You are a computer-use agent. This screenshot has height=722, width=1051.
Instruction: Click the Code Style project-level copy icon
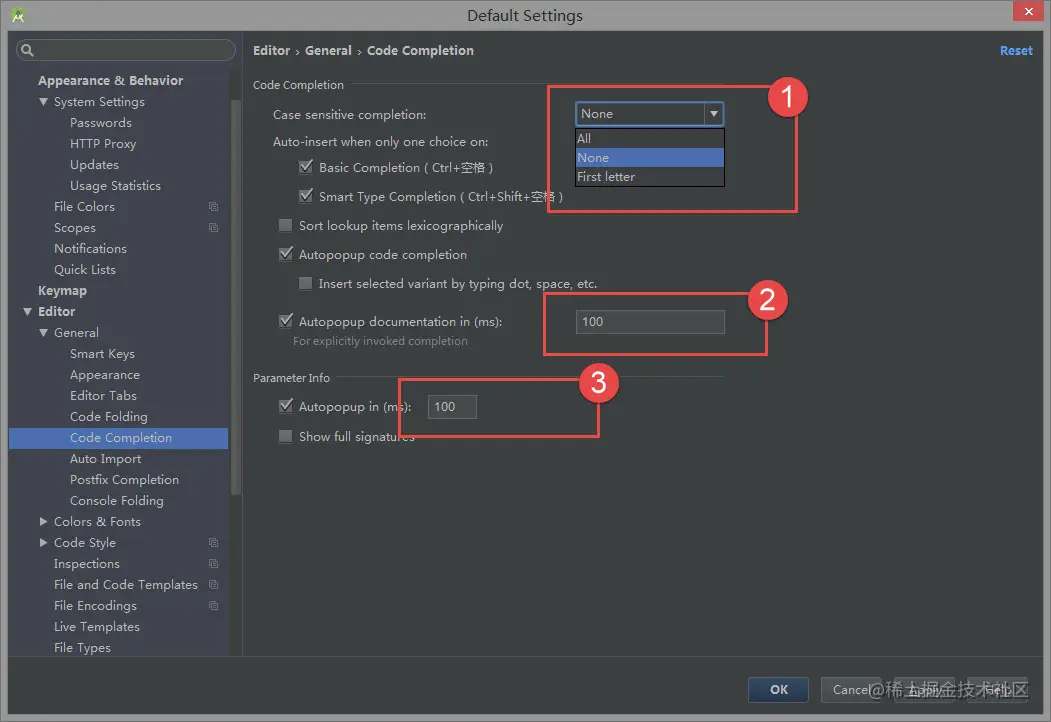point(213,542)
